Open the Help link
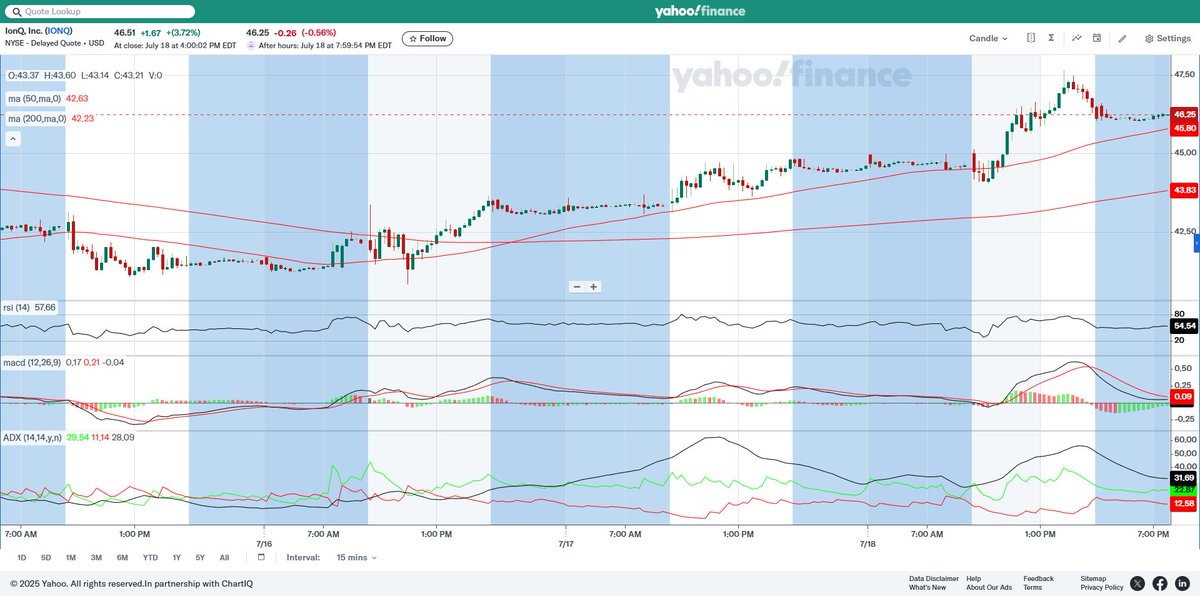 (974, 578)
